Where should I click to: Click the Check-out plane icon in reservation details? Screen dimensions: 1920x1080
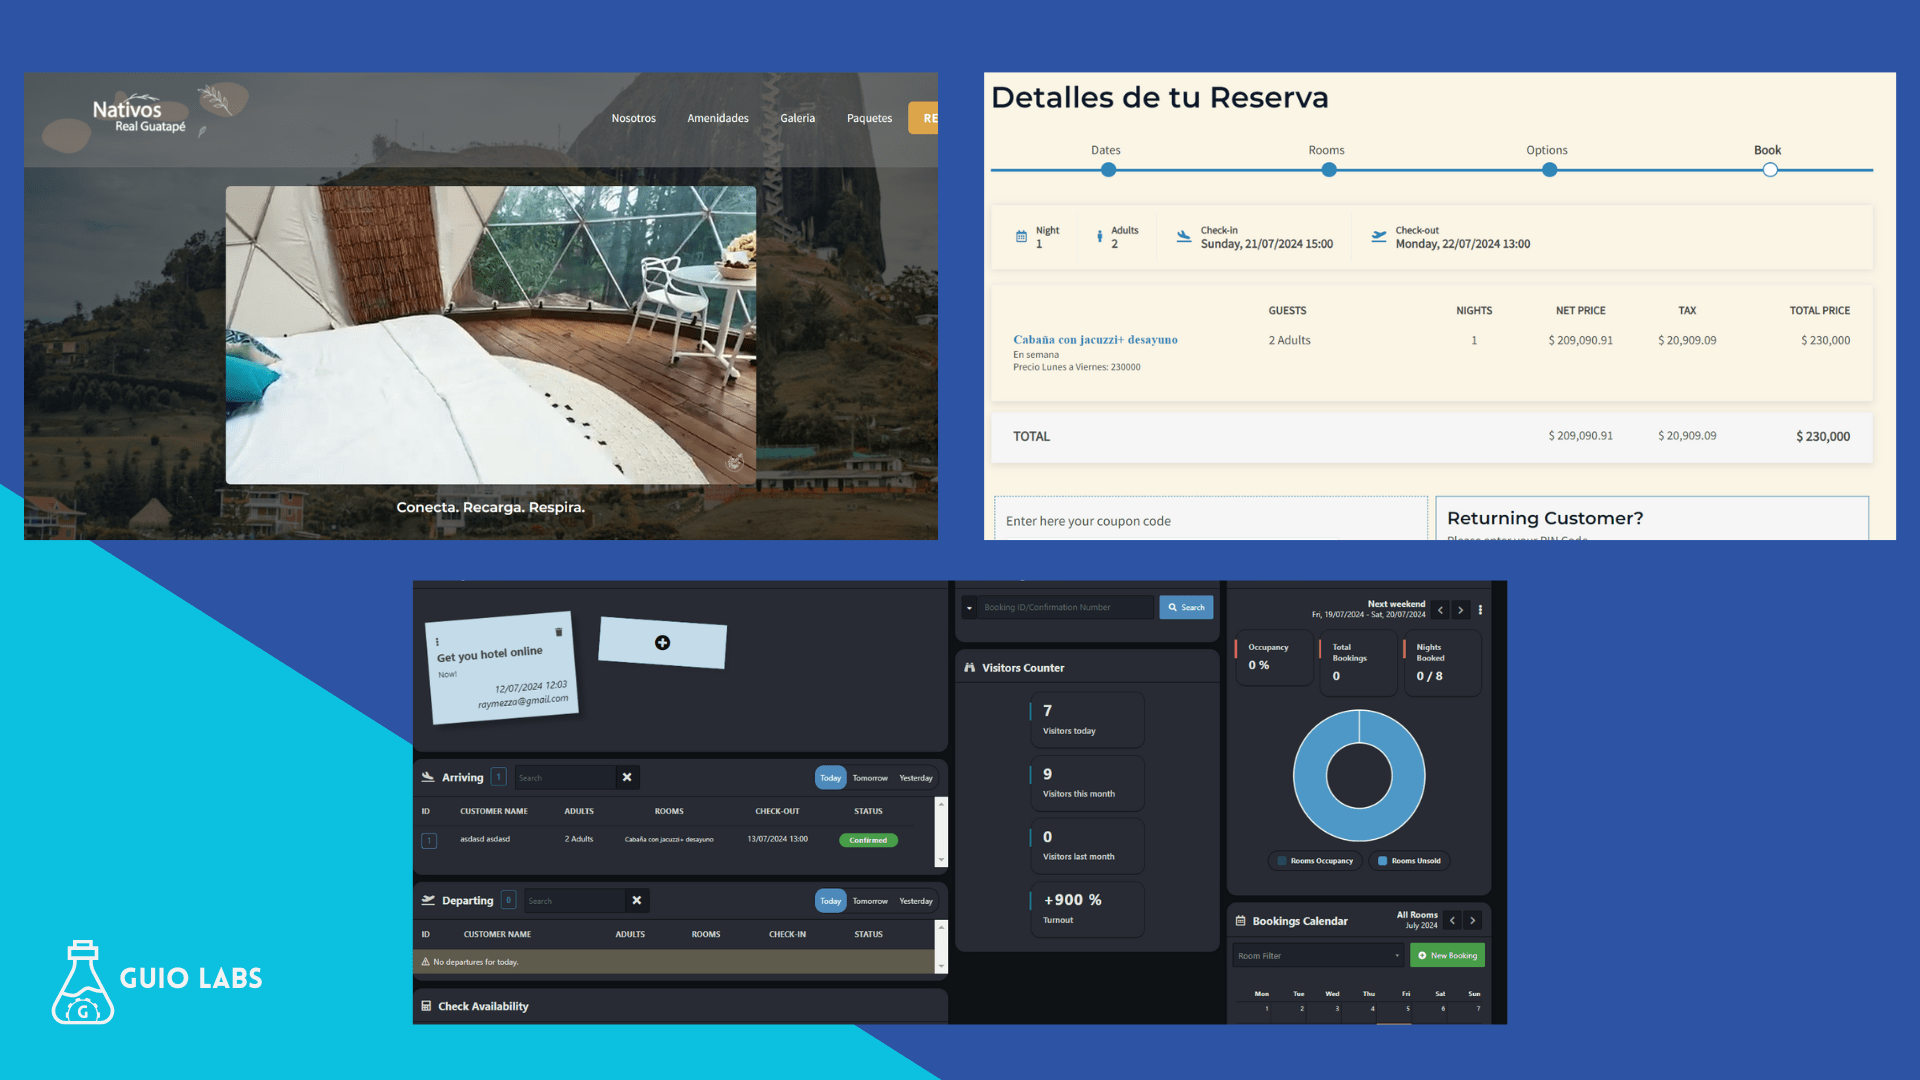click(1379, 237)
